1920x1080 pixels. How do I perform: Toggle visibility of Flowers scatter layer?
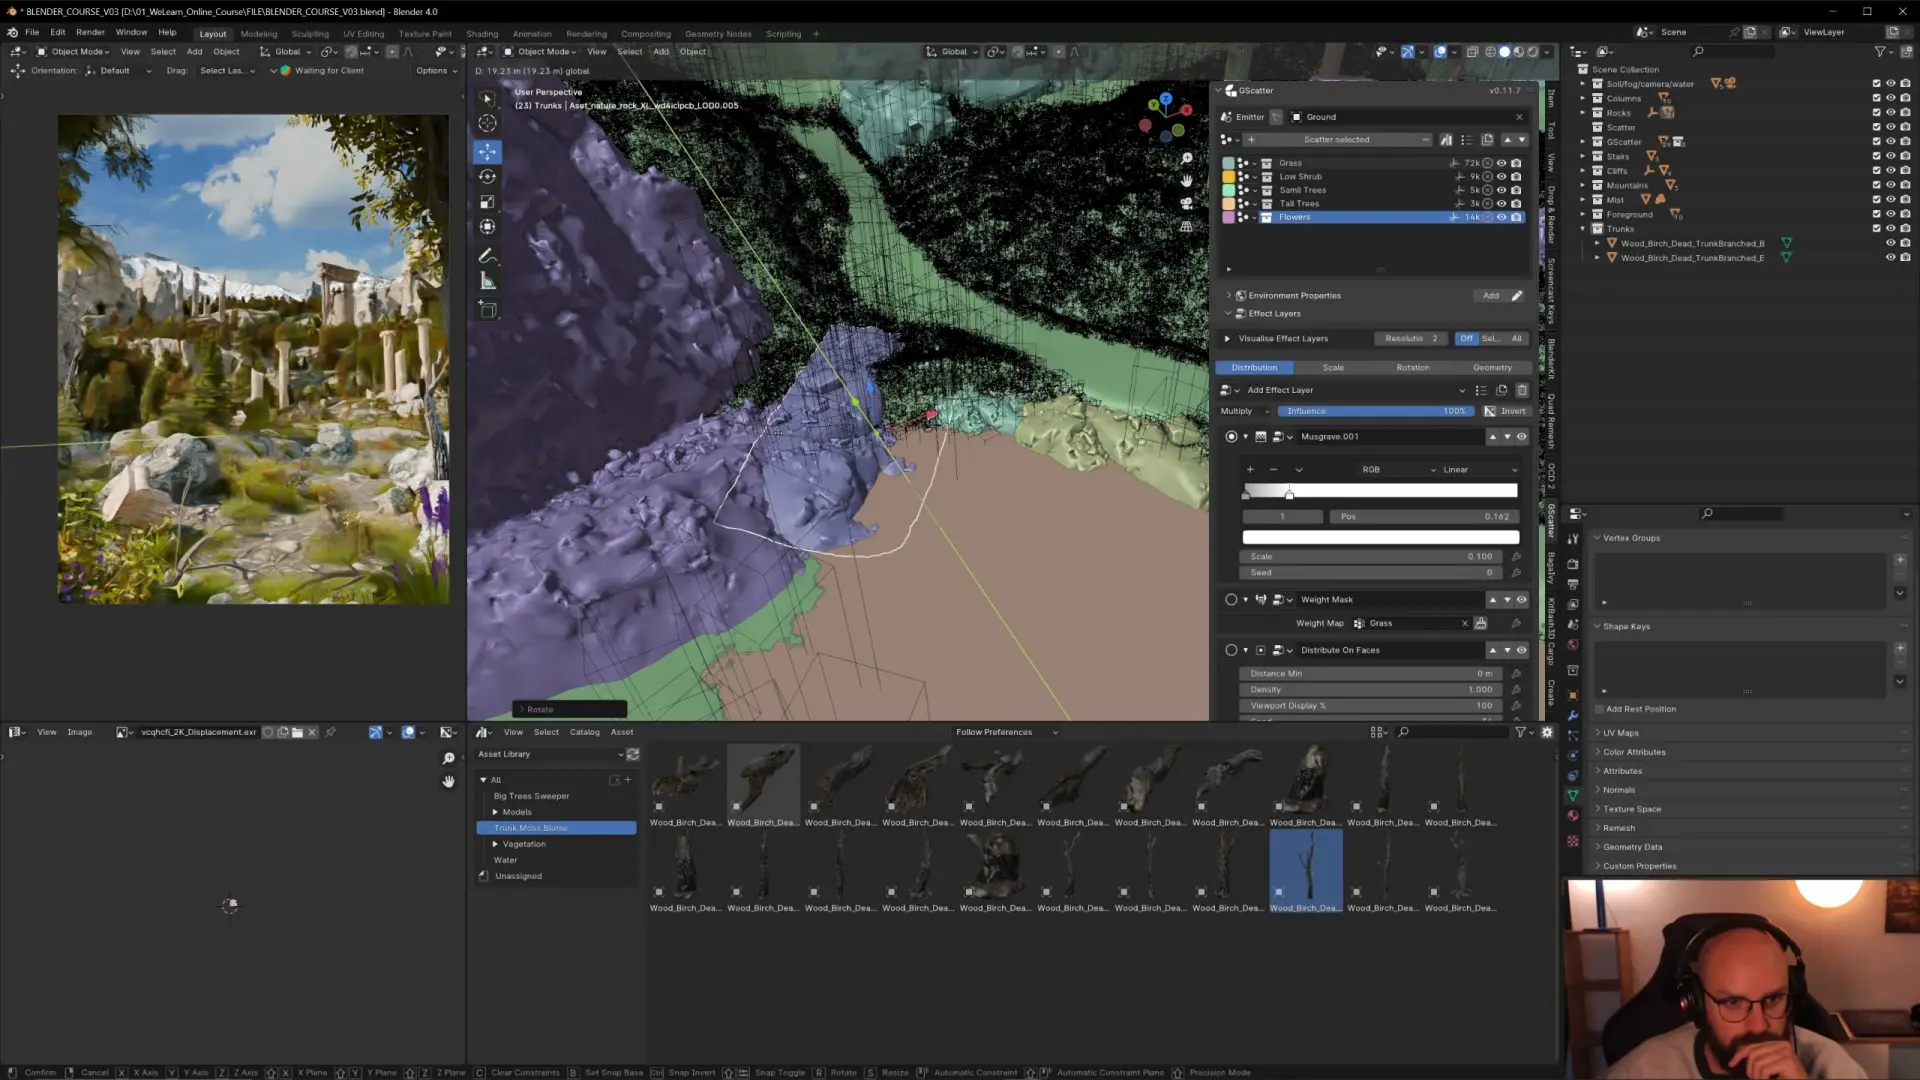1501,217
